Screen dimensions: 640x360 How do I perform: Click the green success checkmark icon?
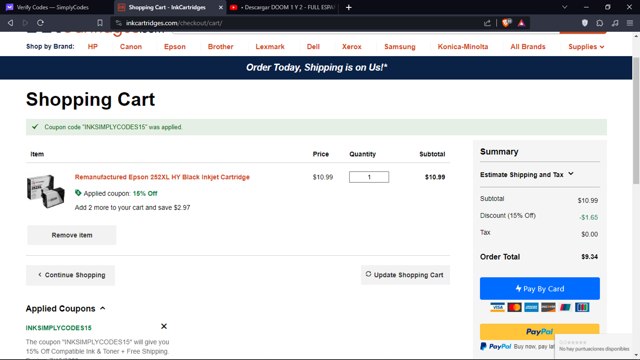[35, 127]
